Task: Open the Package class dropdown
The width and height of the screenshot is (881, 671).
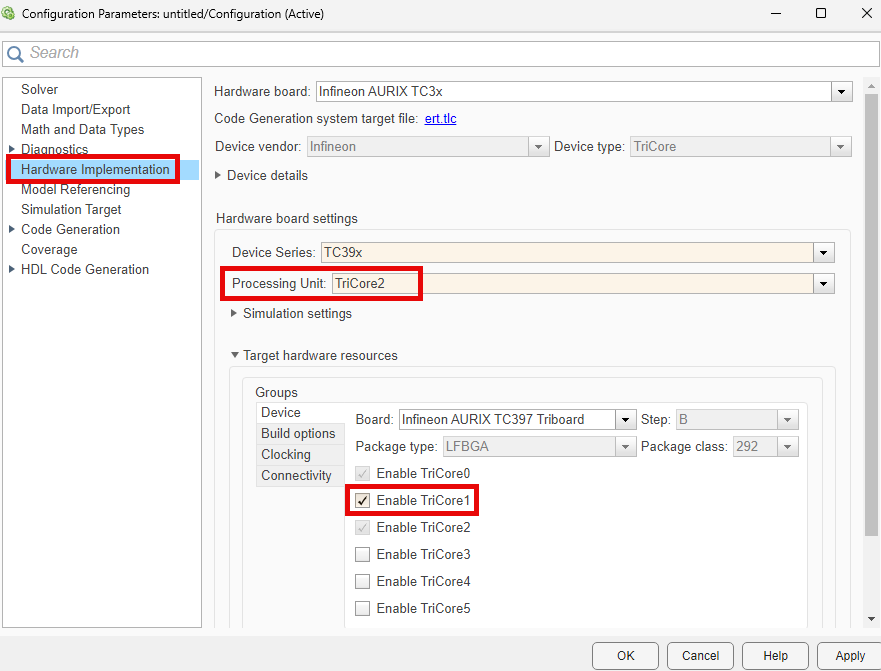Action: click(785, 446)
